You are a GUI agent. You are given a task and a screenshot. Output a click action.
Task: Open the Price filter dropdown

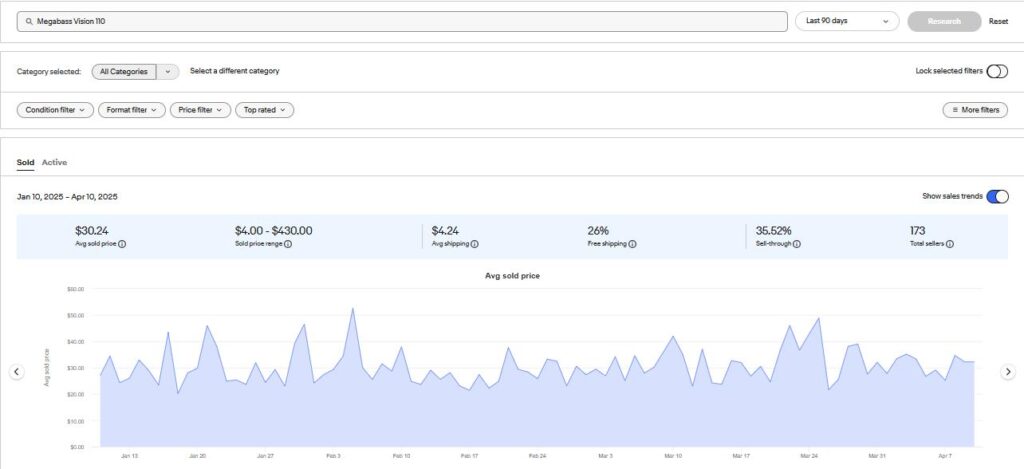point(200,110)
